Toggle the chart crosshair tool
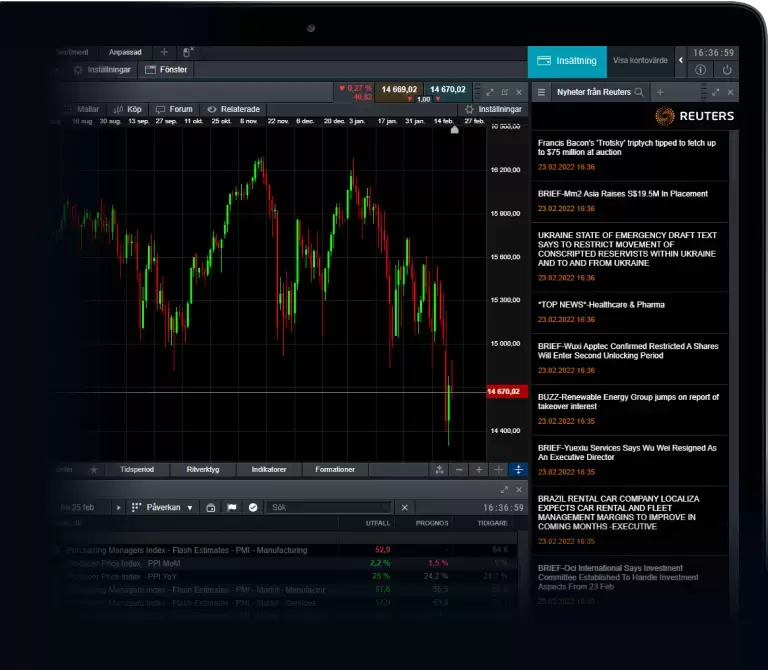 (x=499, y=470)
